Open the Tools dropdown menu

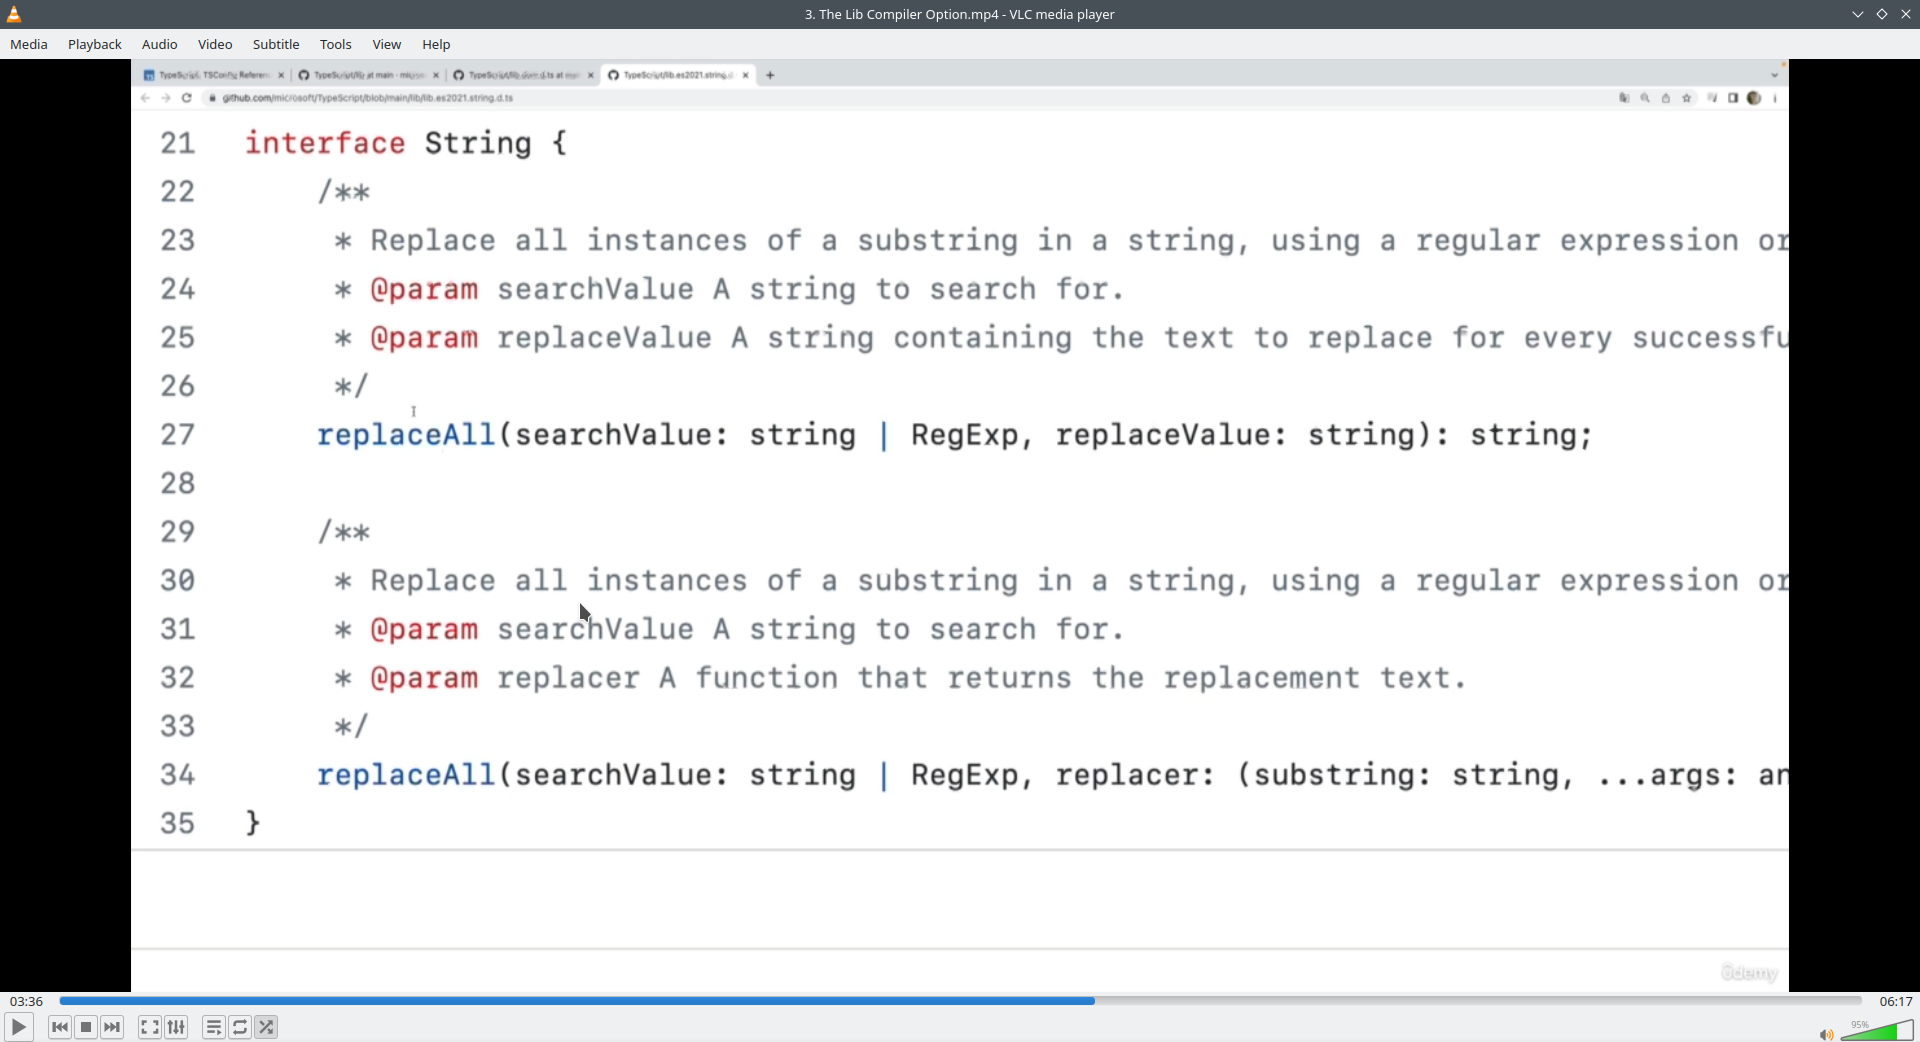pyautogui.click(x=335, y=44)
